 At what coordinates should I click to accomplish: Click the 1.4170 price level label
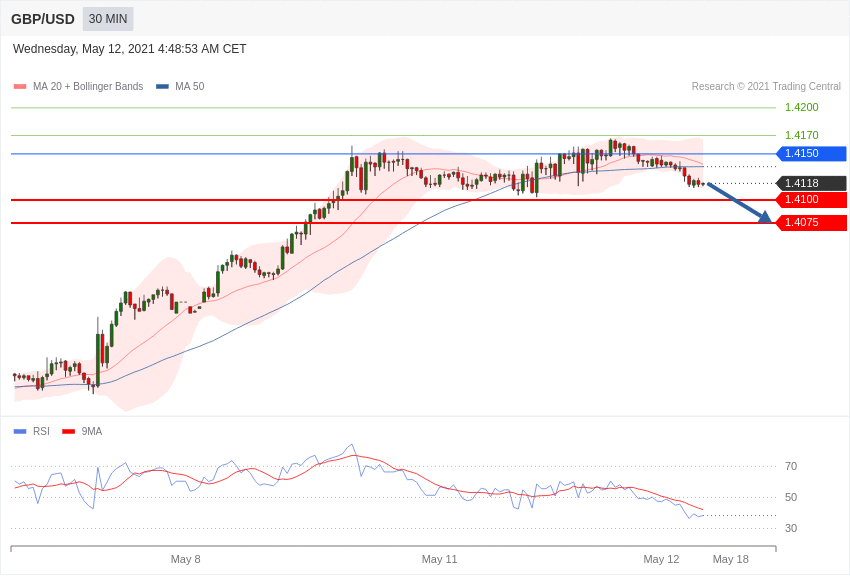click(801, 136)
